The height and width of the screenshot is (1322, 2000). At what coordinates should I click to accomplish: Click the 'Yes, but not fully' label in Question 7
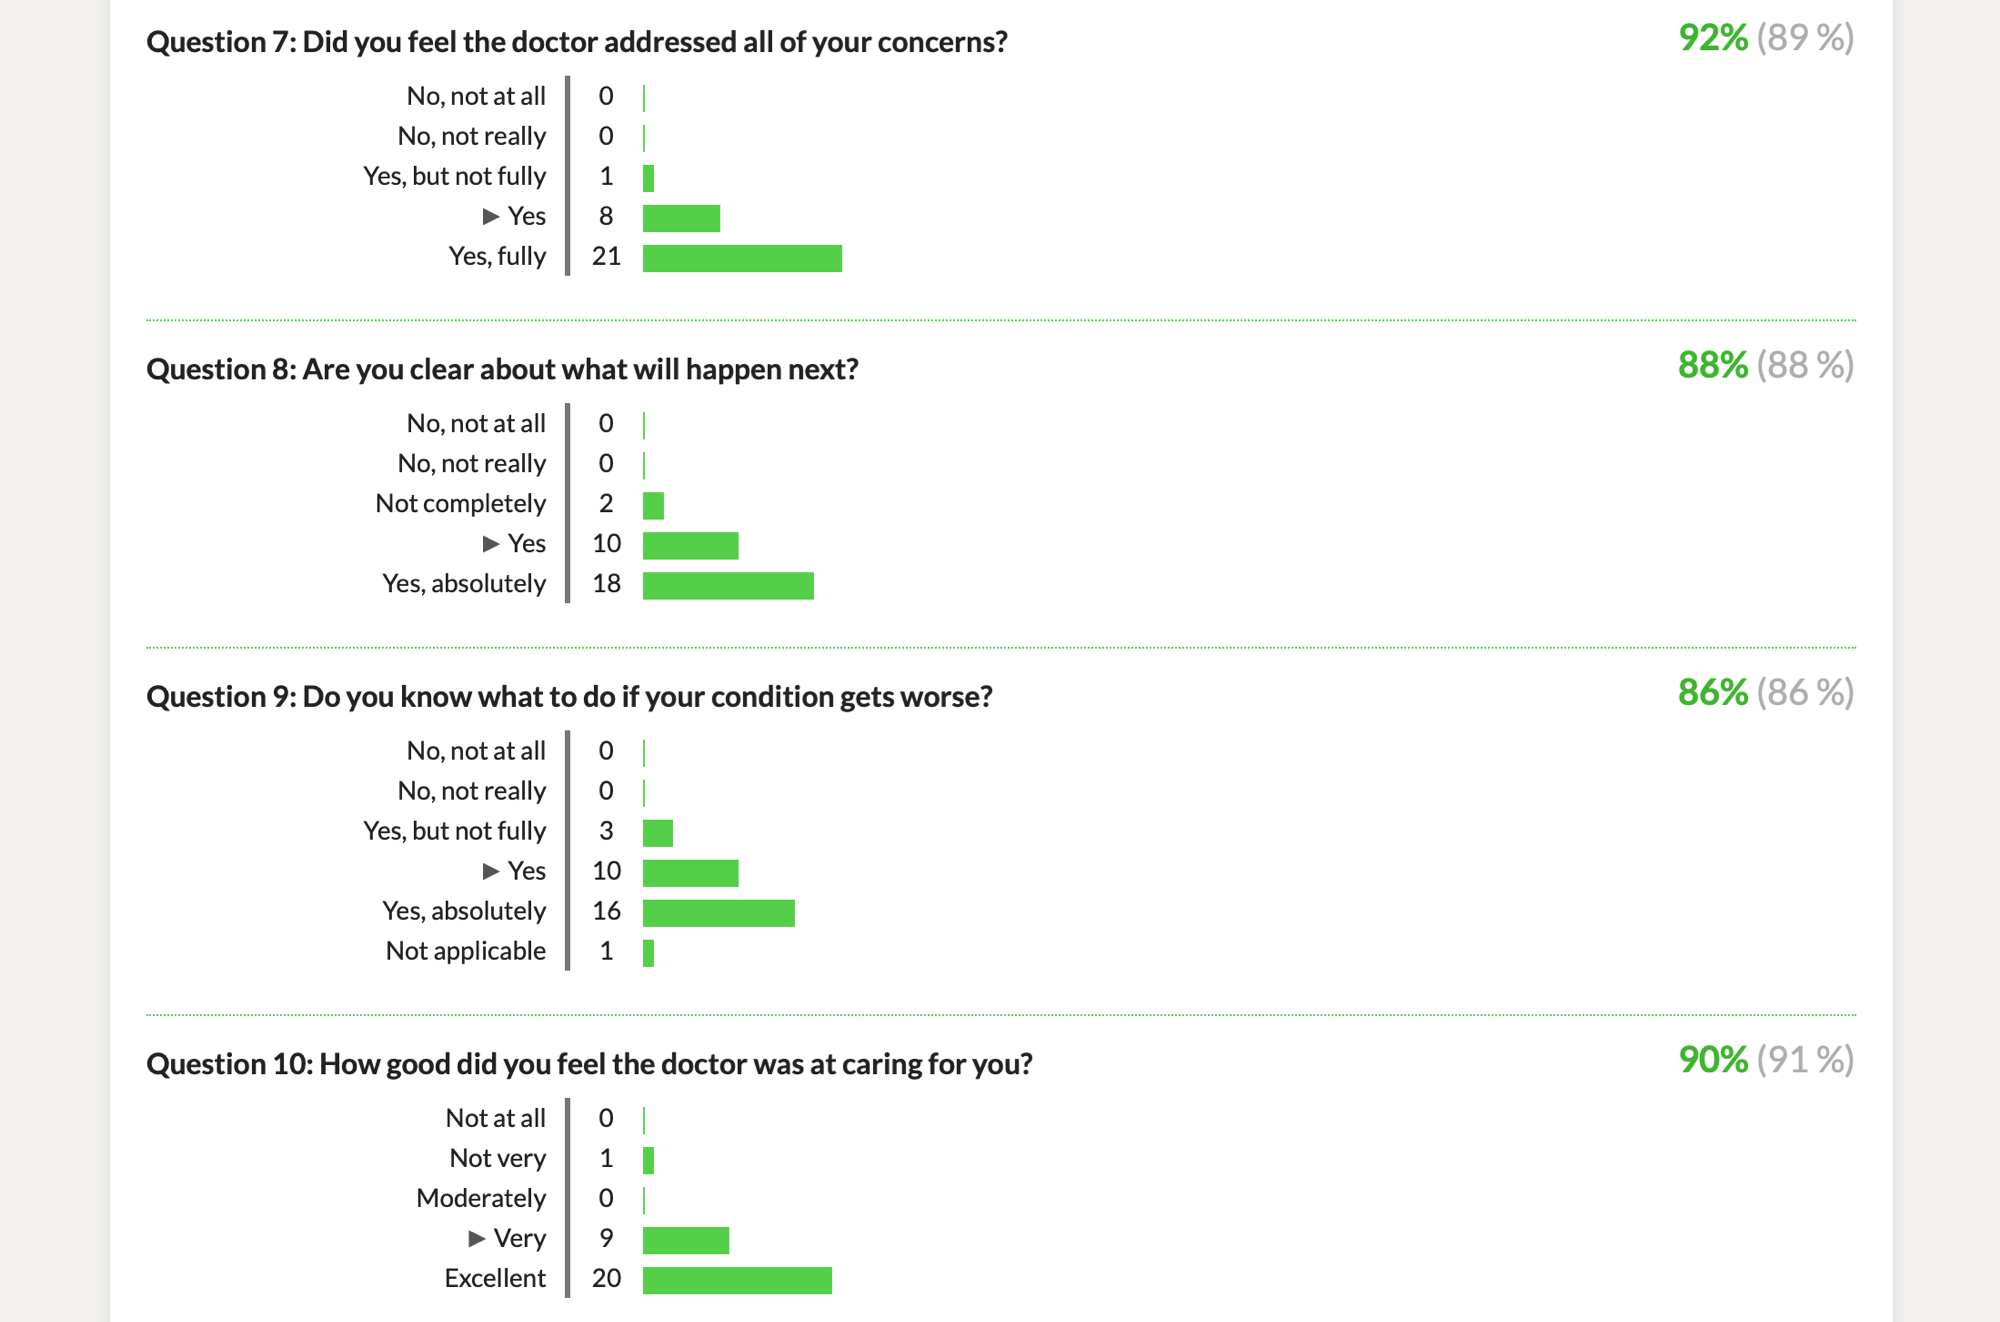[455, 177]
